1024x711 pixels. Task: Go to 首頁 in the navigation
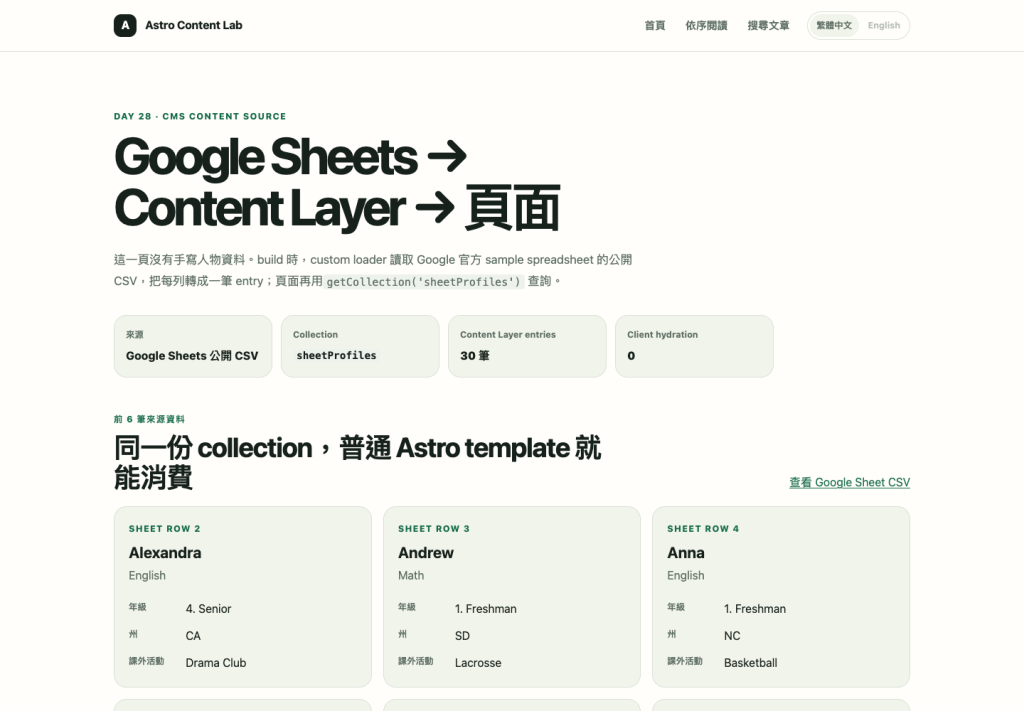(654, 25)
